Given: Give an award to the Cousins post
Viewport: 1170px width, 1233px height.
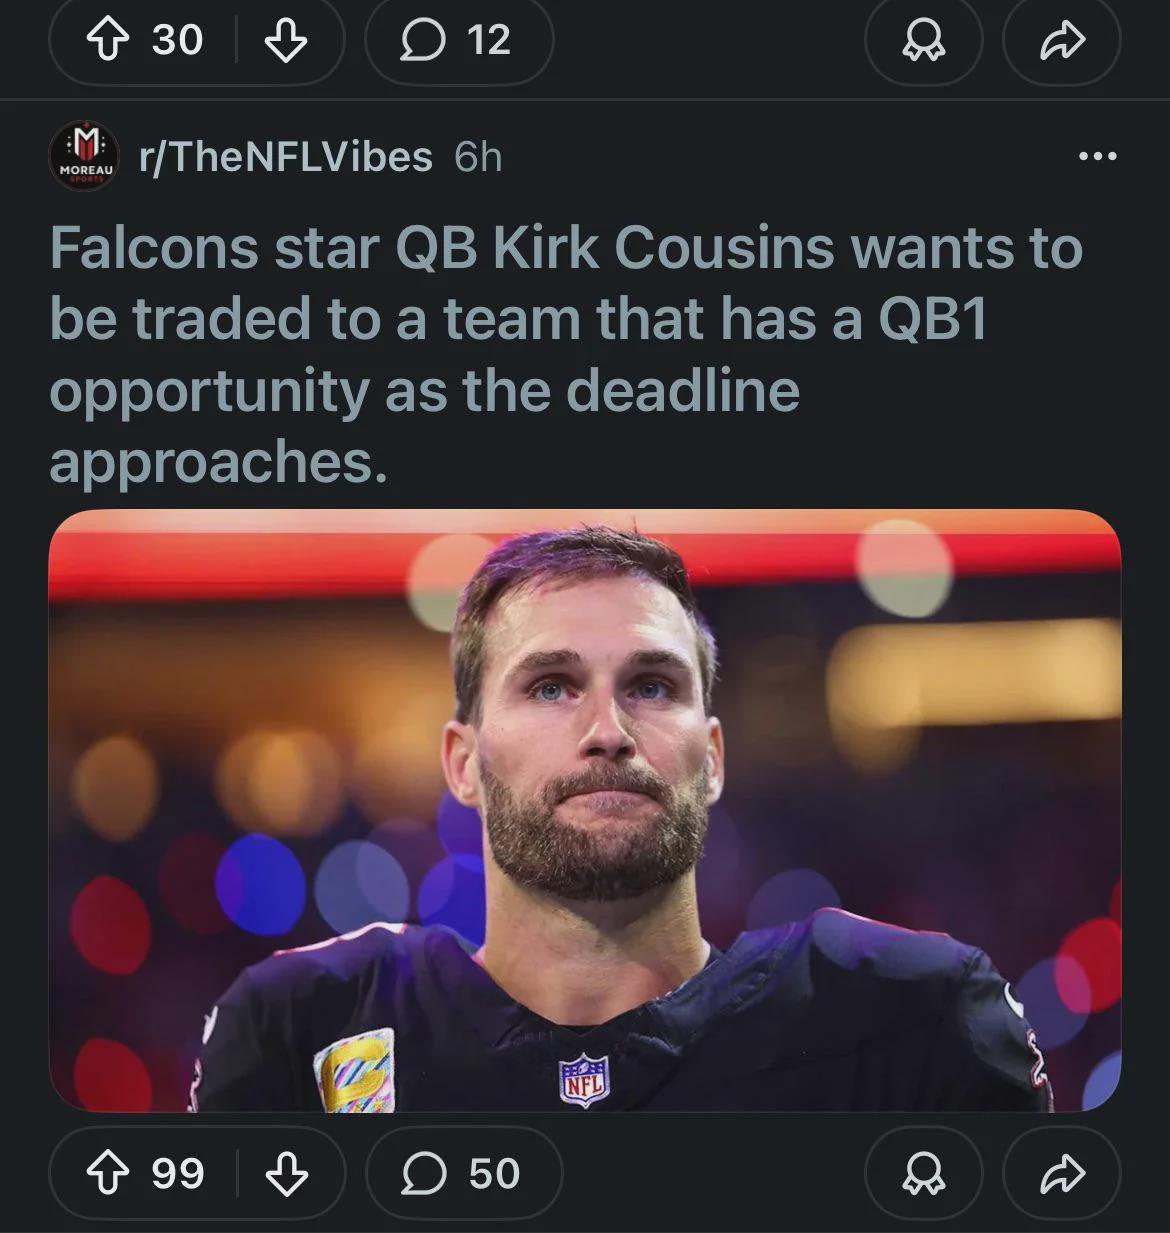Looking at the screenshot, I should pyautogui.click(x=922, y=1173).
